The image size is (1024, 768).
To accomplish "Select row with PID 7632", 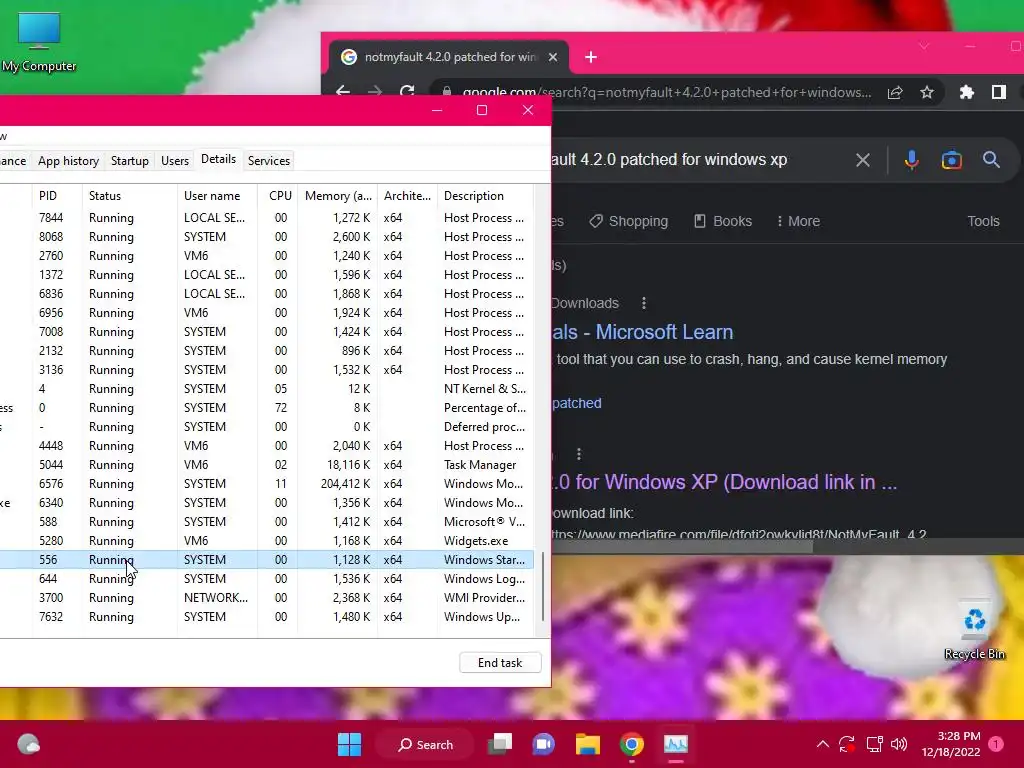I will pos(266,616).
